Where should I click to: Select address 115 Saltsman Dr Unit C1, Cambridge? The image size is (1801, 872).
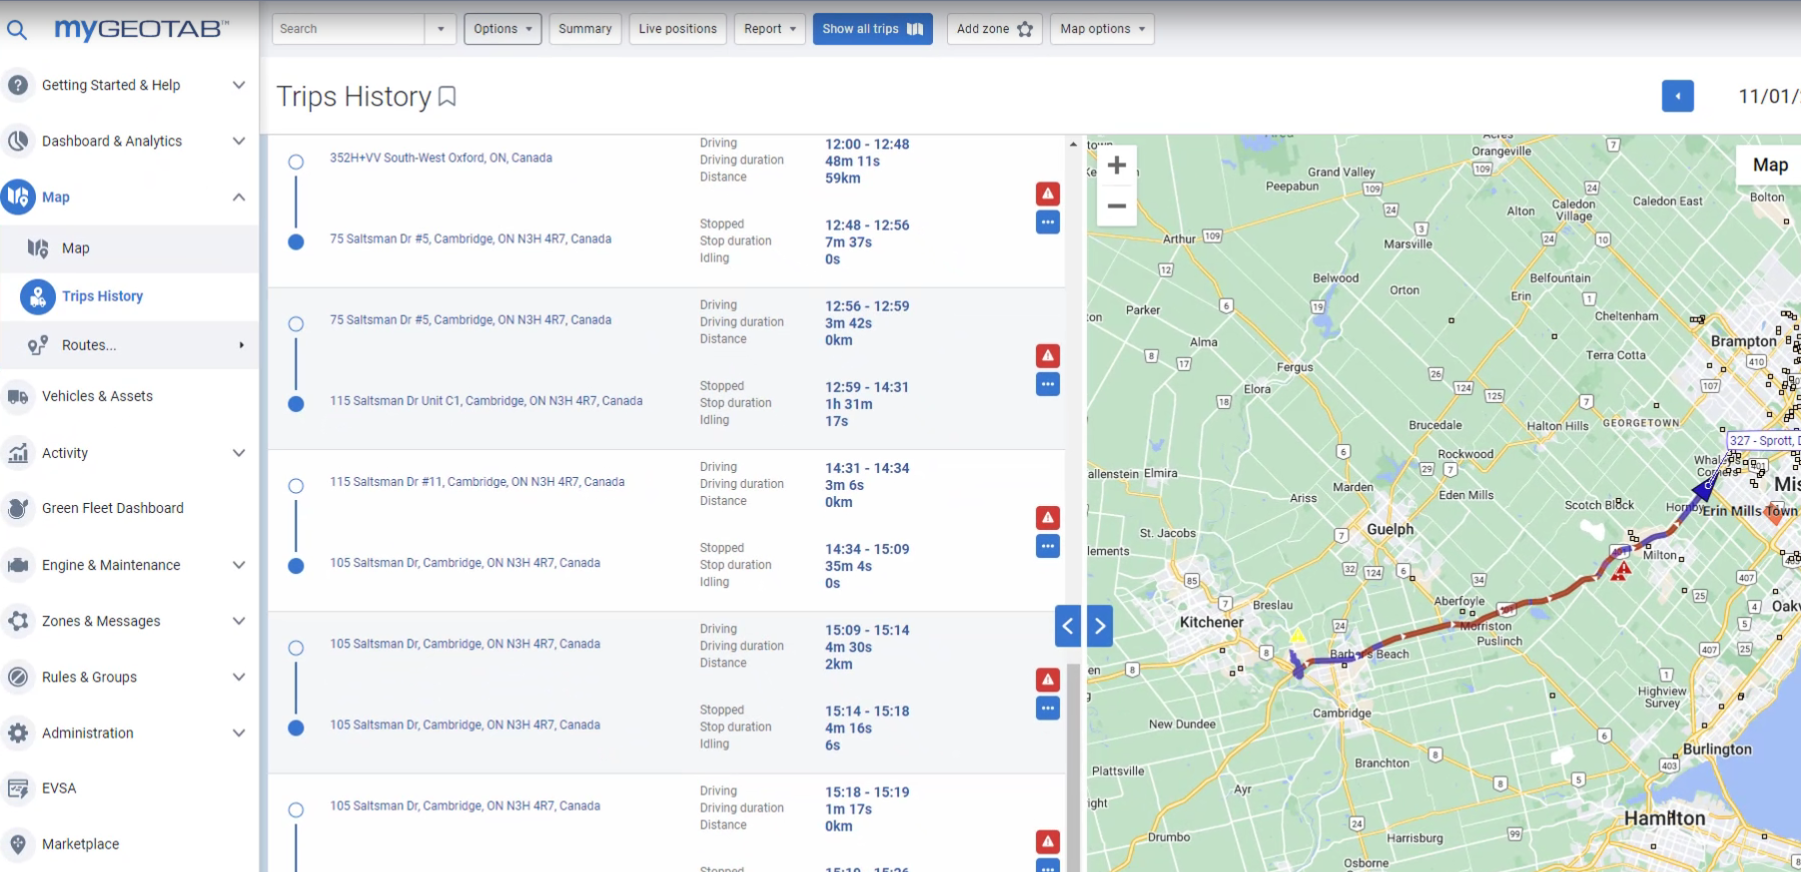coord(486,401)
